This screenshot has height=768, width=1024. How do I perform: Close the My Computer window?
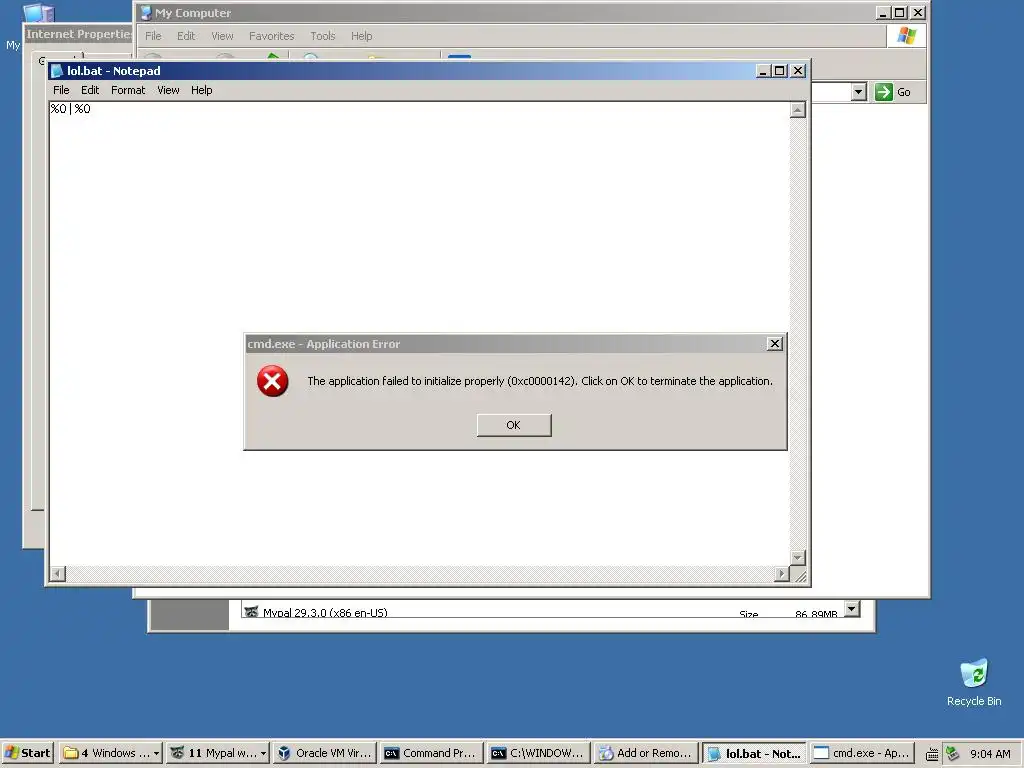point(918,12)
